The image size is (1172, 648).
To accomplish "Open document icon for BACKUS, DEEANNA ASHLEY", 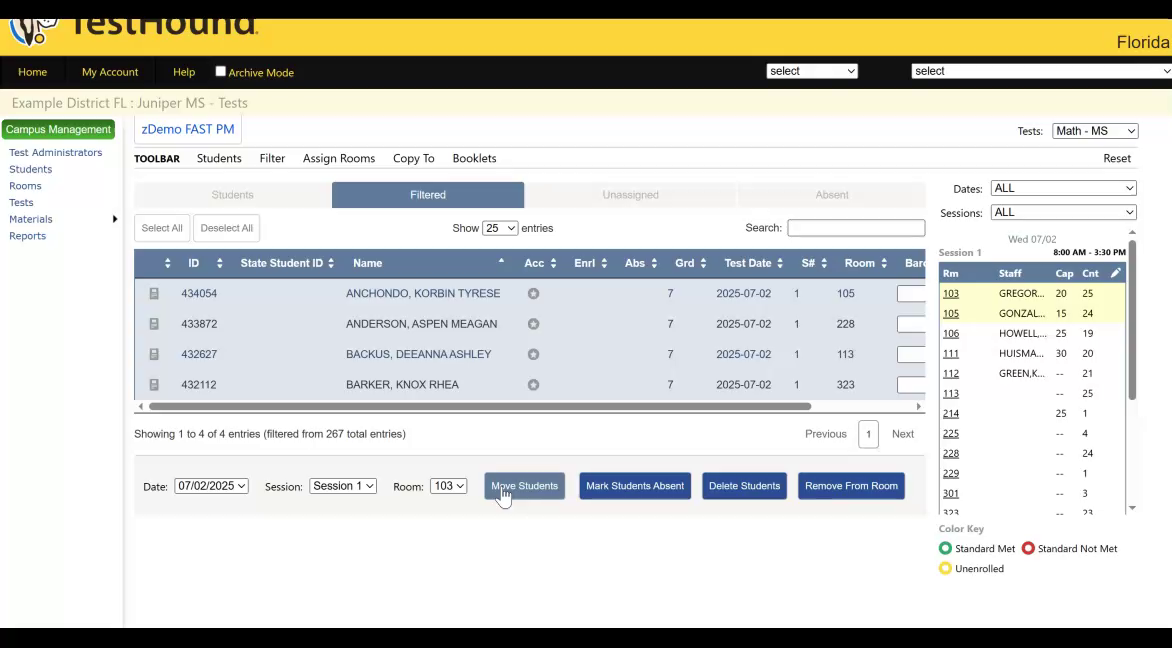I will (154, 354).
